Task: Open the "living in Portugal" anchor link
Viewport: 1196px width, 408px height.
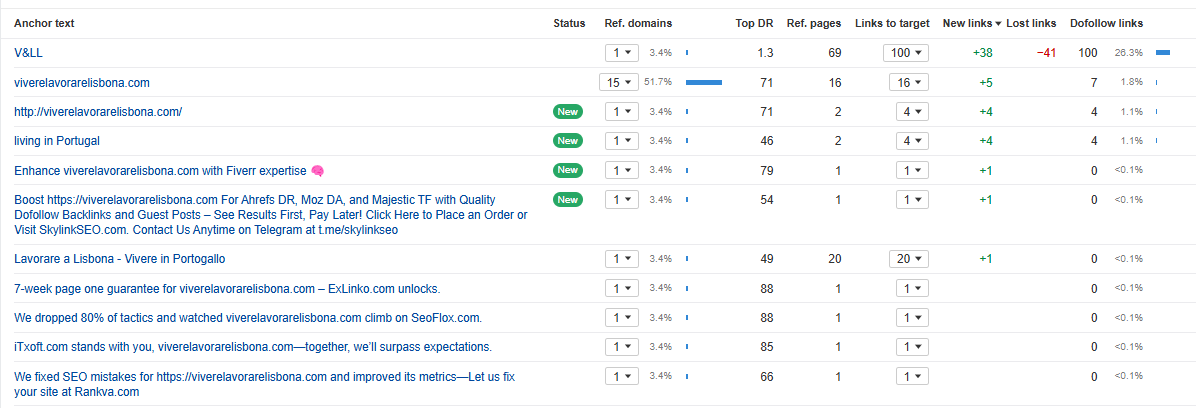Action: 57,141
